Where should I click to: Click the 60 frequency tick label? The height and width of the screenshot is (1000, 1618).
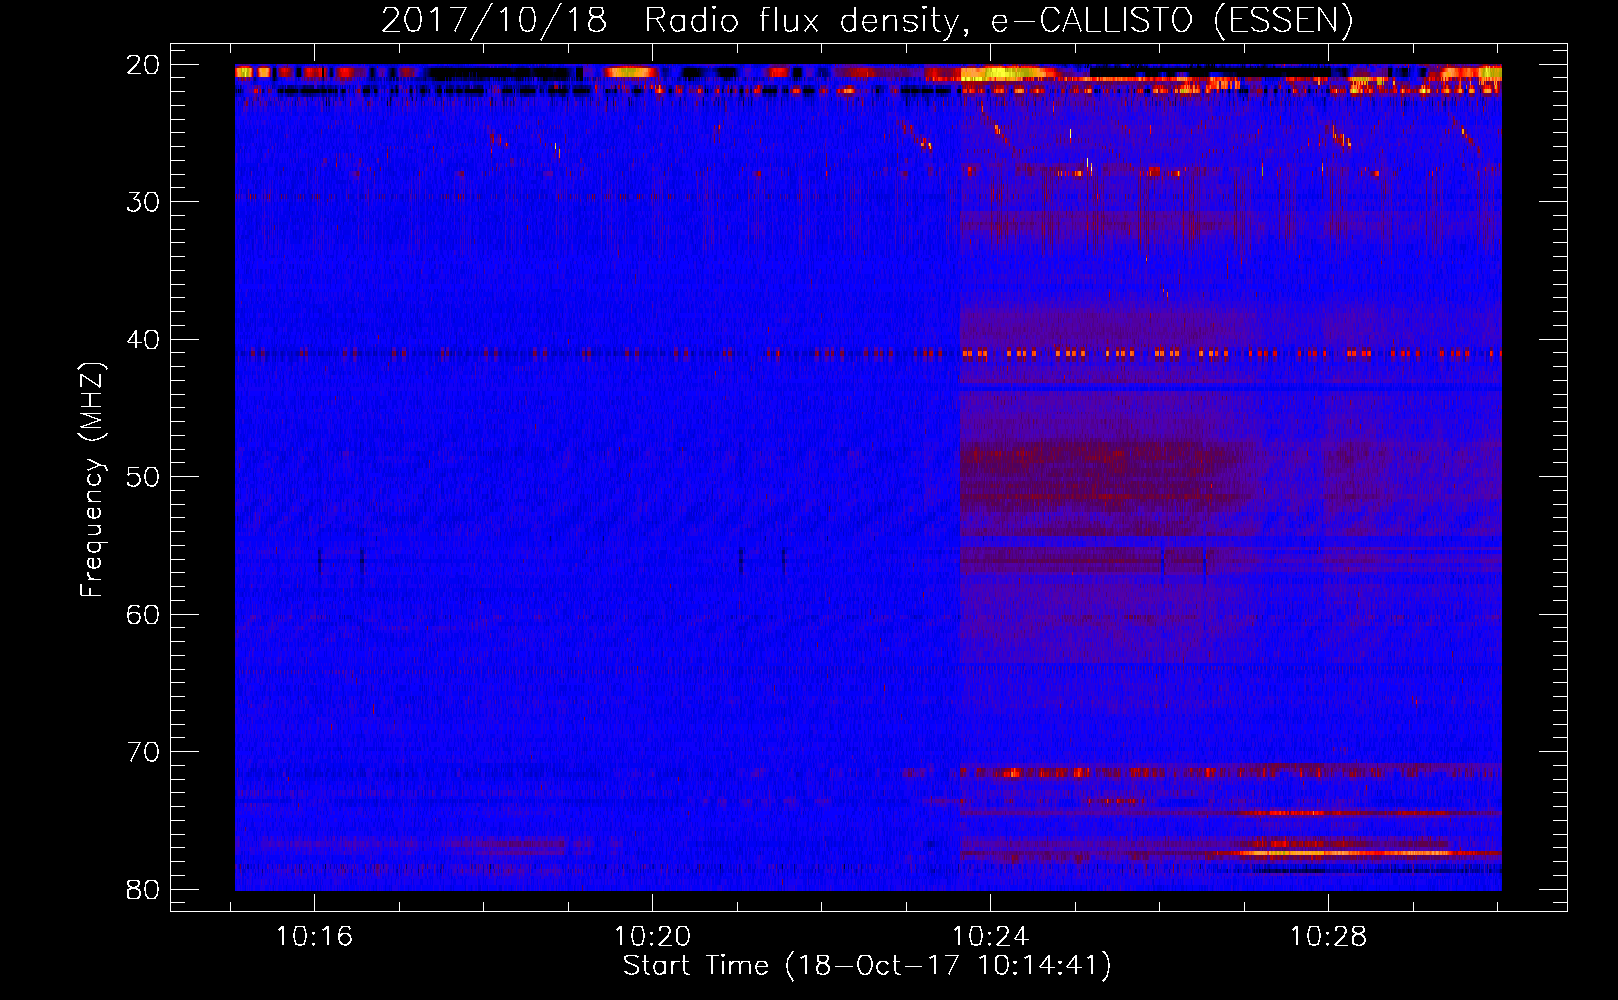click(x=144, y=614)
